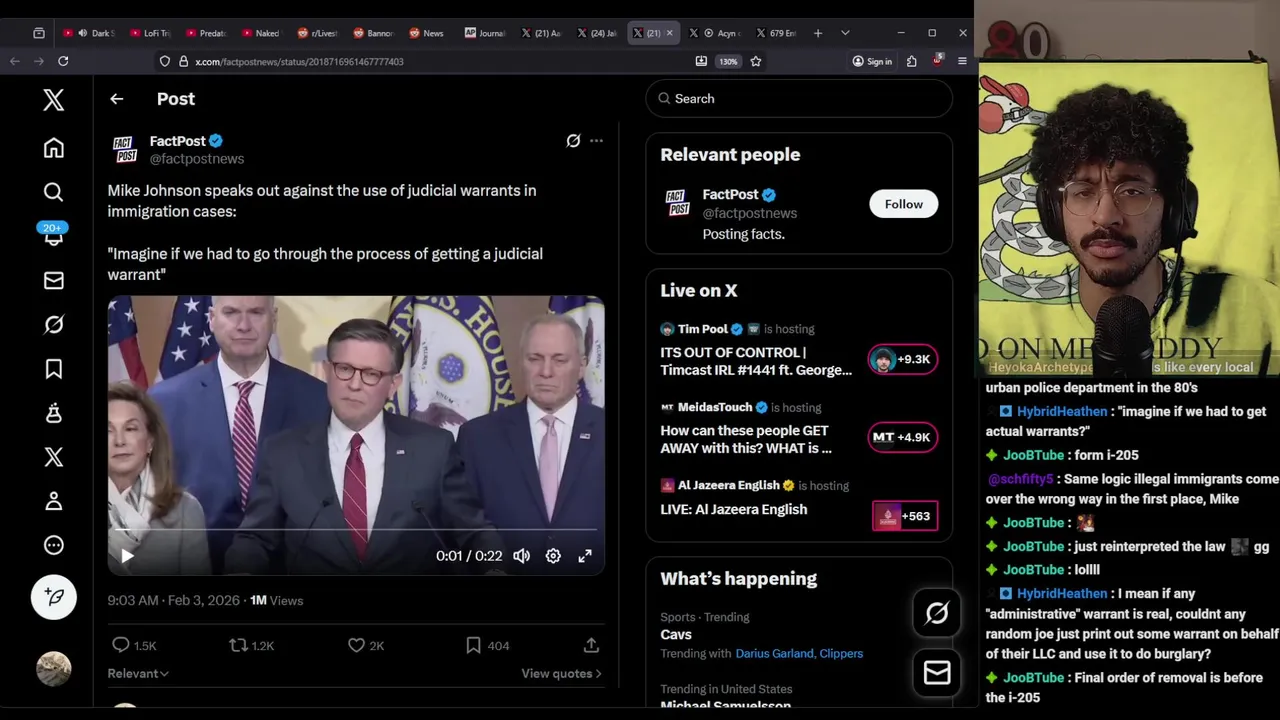Viewport: 1280px width, 720px height.
Task: Open the post's three-dot more menu
Action: tap(596, 141)
